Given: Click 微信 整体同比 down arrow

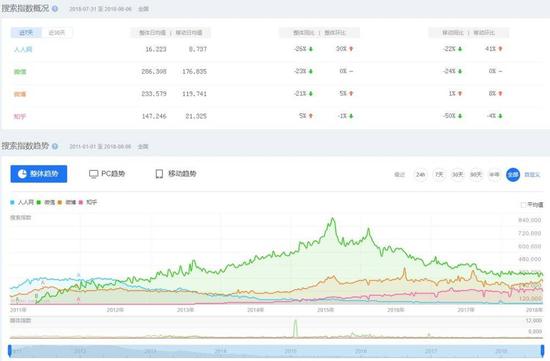Looking at the screenshot, I should pyautogui.click(x=311, y=71).
